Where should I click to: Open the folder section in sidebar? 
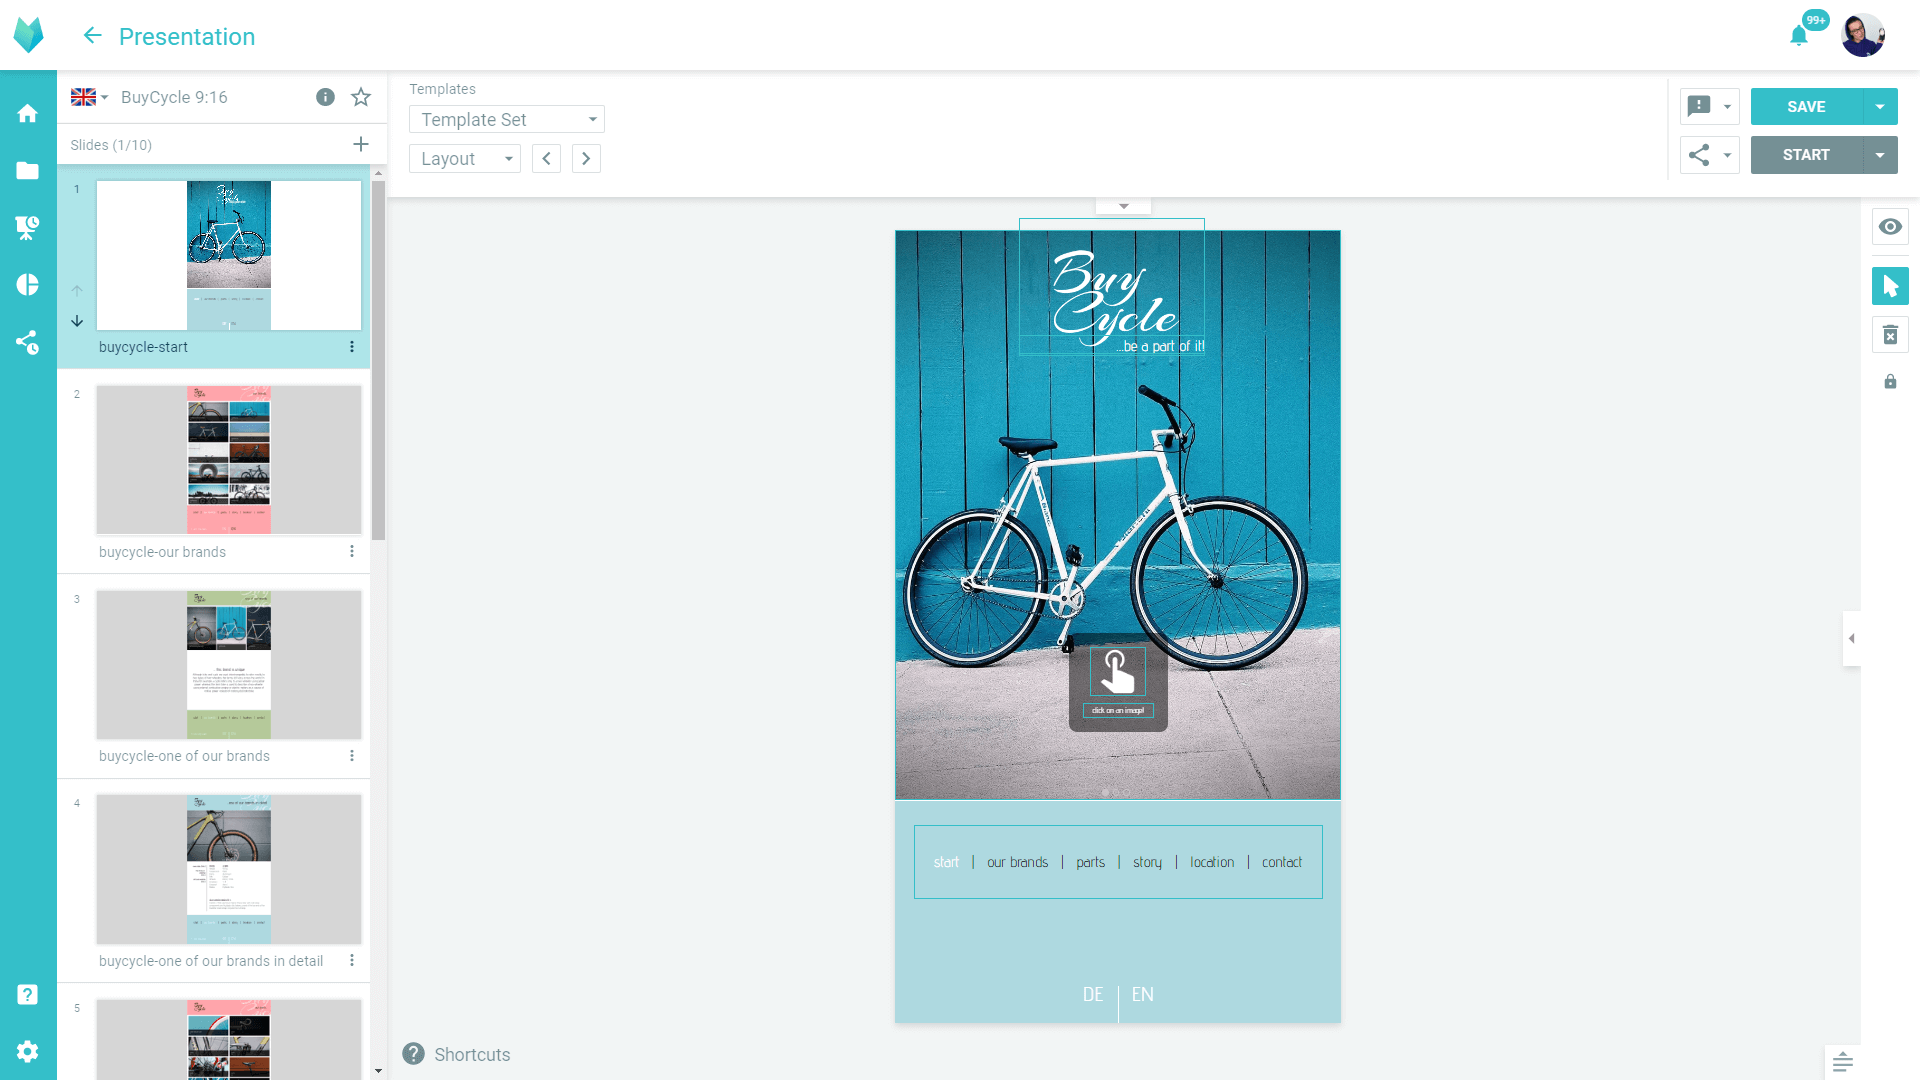[x=28, y=171]
